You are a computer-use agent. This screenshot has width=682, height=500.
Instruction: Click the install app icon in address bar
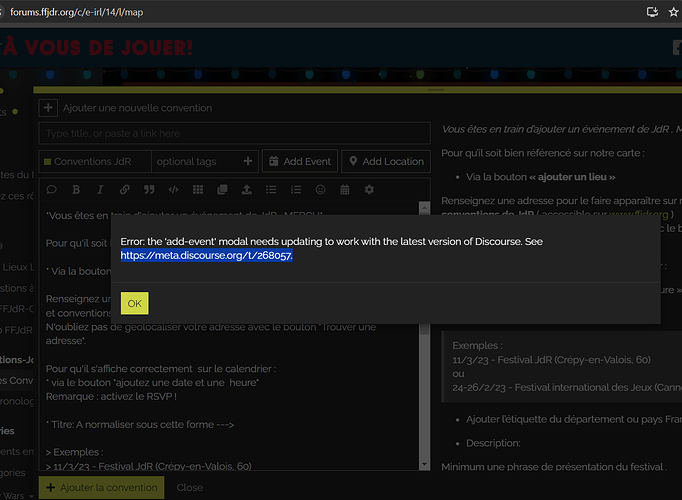652,12
